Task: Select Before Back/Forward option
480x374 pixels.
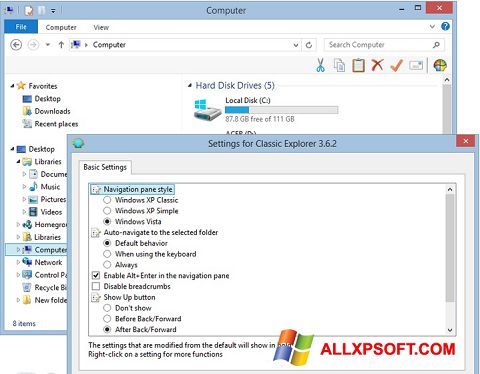Action: pyautogui.click(x=107, y=319)
